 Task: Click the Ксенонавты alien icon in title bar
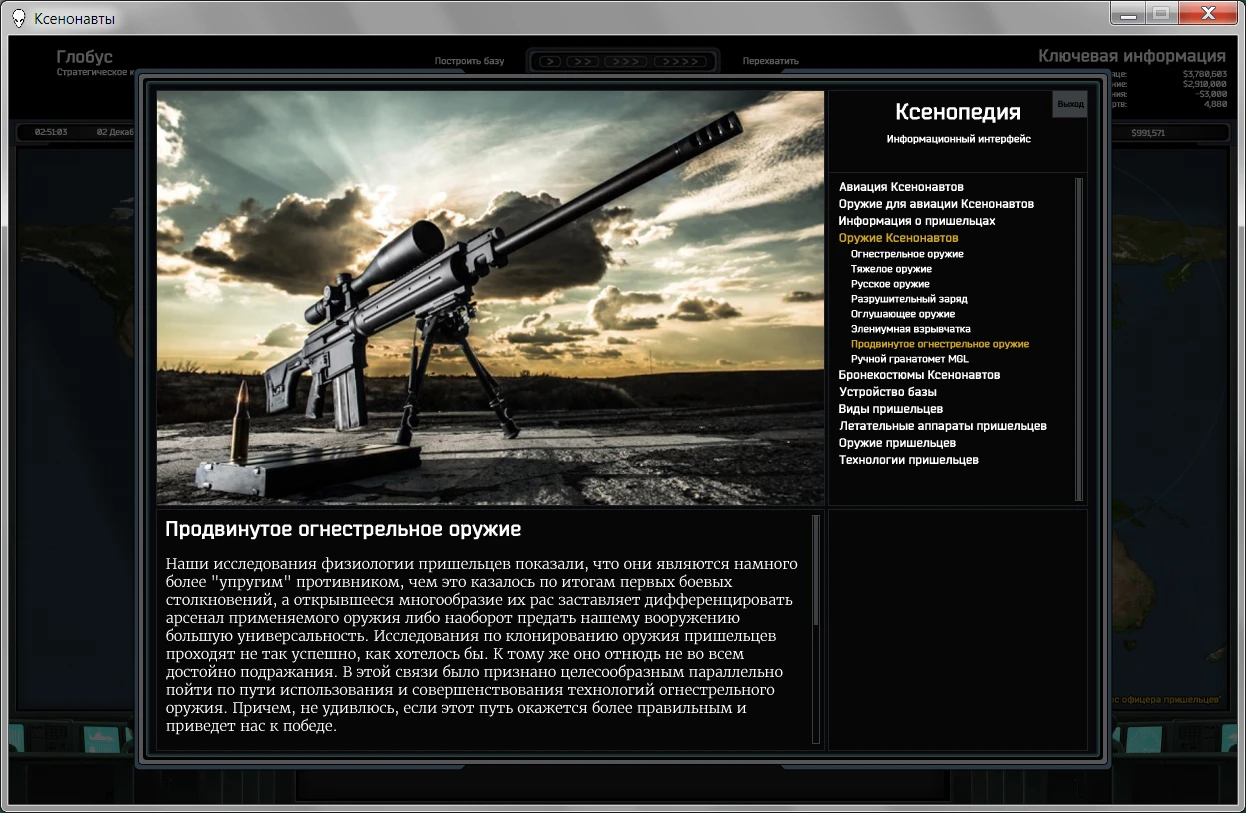click(18, 18)
